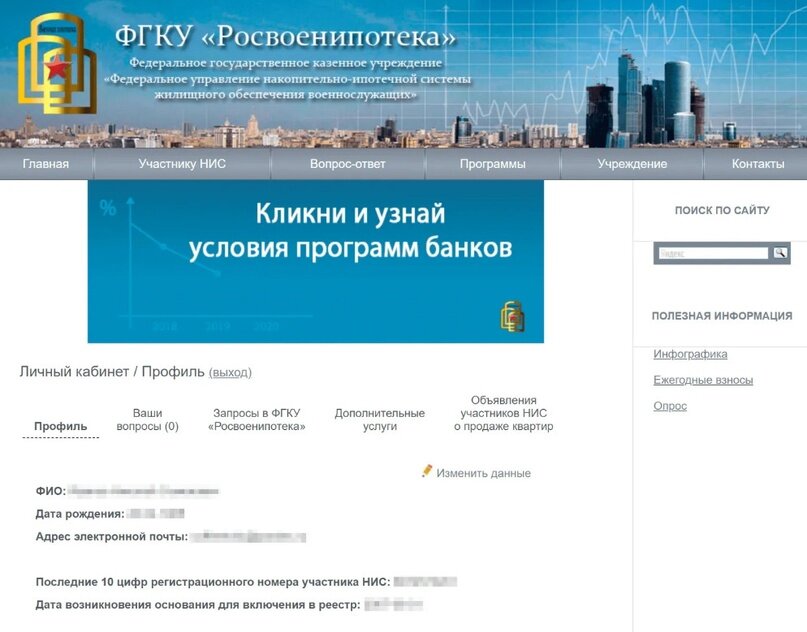807x632 pixels.
Task: Click the Адрес электронной почты: label
Action: (x=112, y=536)
